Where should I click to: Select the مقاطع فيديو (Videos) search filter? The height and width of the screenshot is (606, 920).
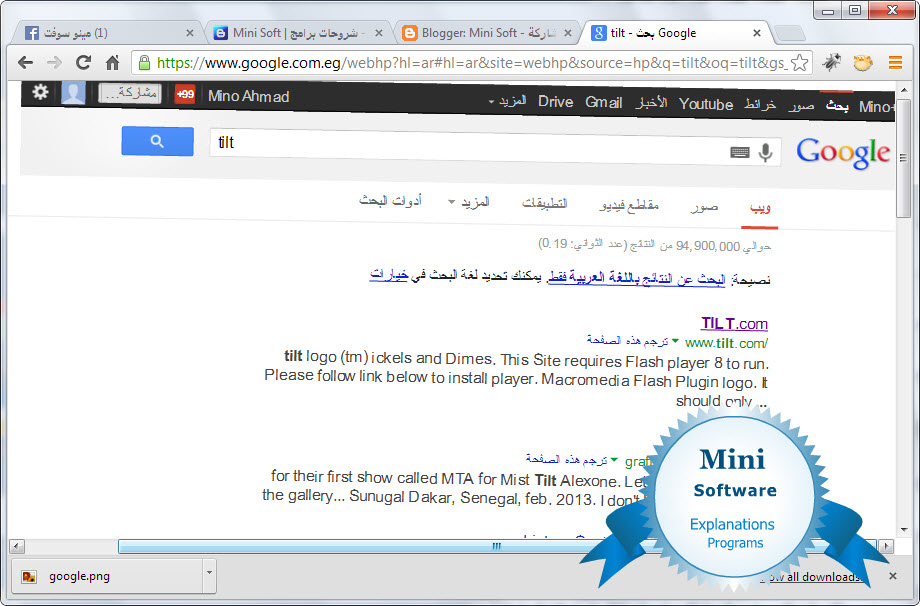pos(629,205)
